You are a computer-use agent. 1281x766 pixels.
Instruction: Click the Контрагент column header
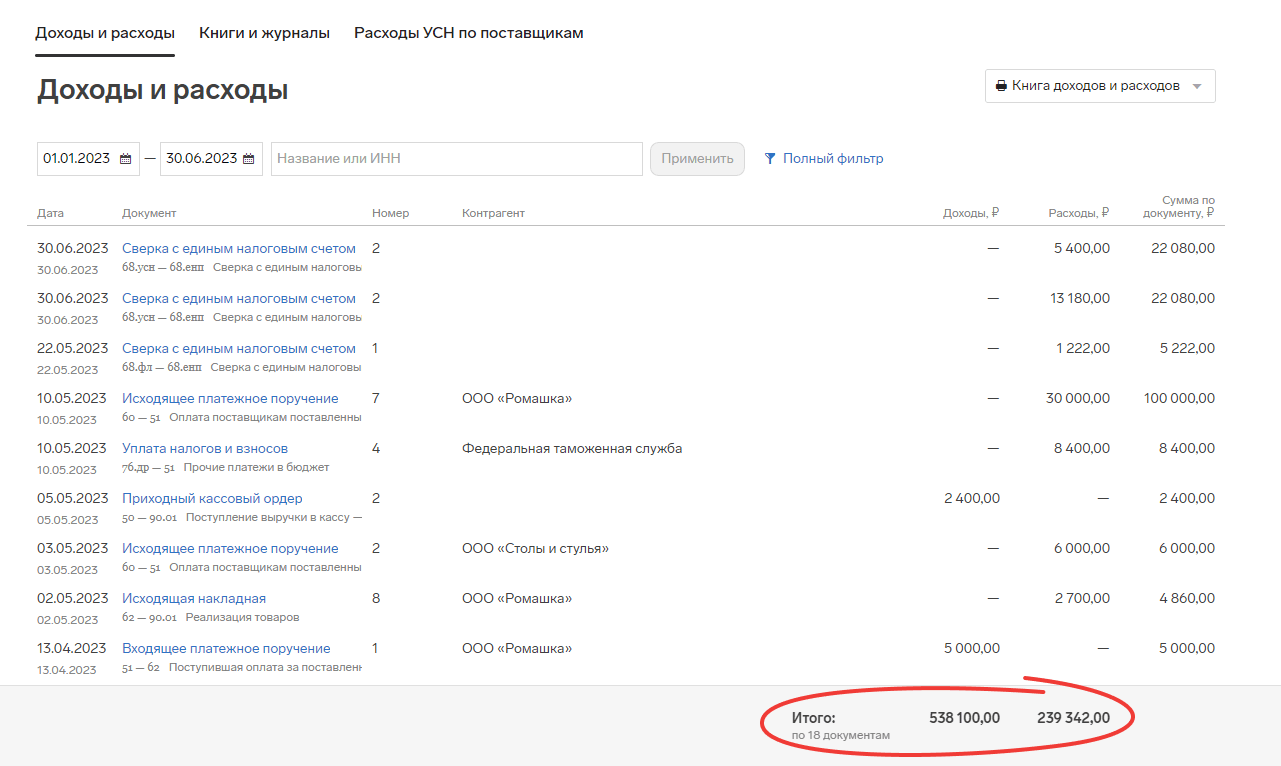493,213
